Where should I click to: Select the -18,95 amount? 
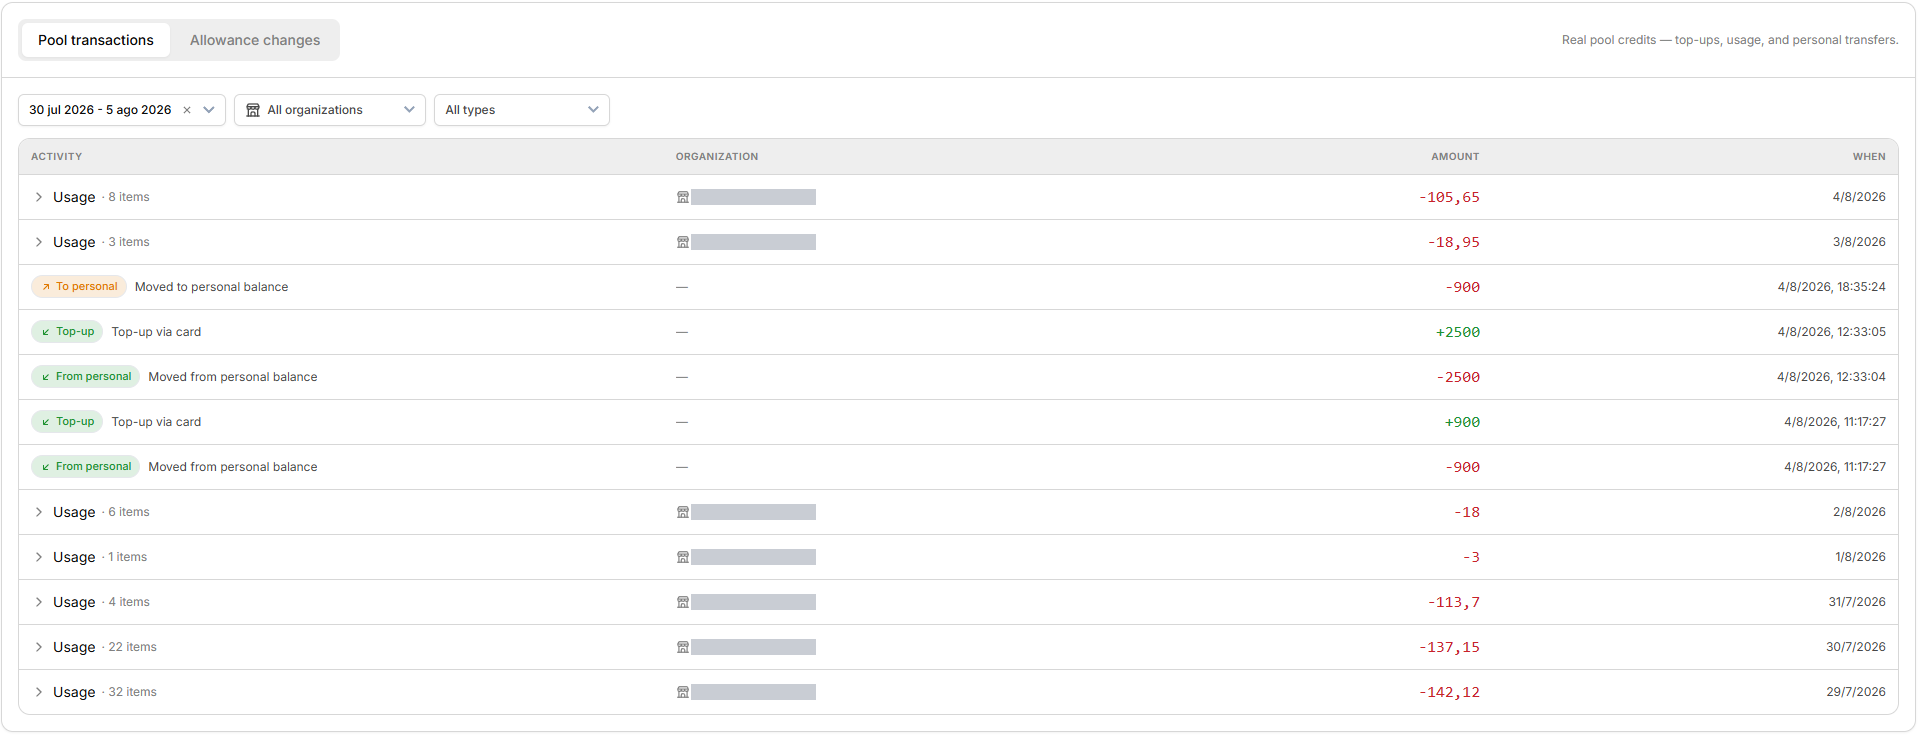(1454, 243)
